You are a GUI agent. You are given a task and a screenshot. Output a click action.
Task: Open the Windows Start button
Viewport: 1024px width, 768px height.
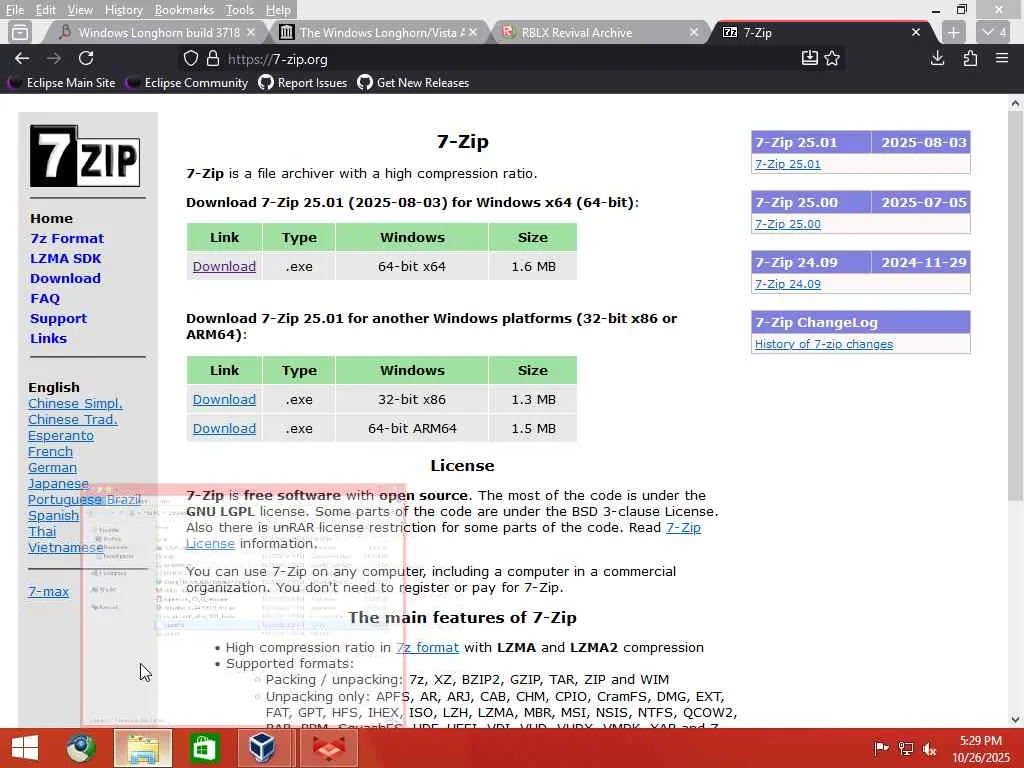coord(25,748)
